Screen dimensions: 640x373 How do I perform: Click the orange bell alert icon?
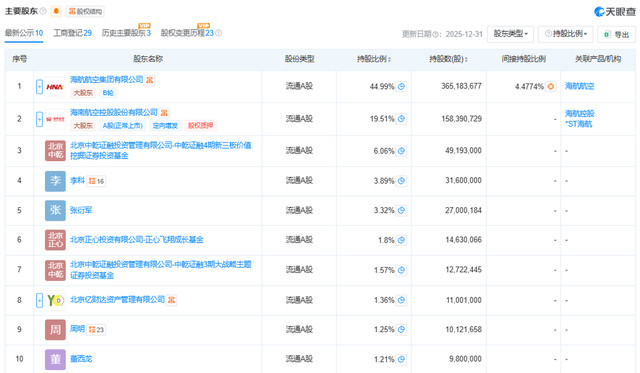(x=56, y=11)
